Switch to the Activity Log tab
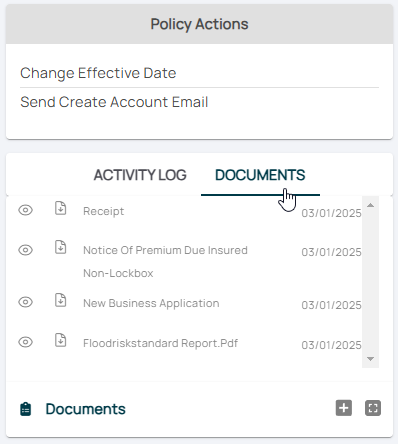 point(140,175)
